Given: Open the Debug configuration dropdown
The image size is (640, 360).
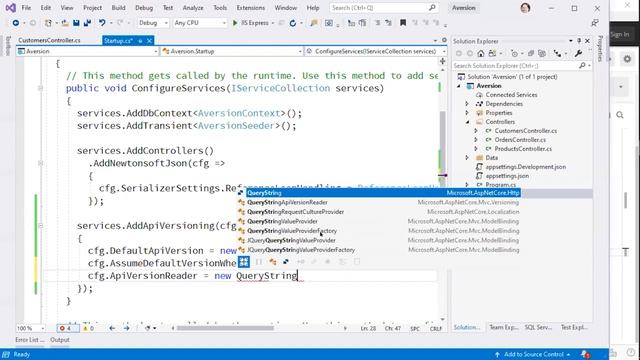Looking at the screenshot, I should tap(153, 23).
